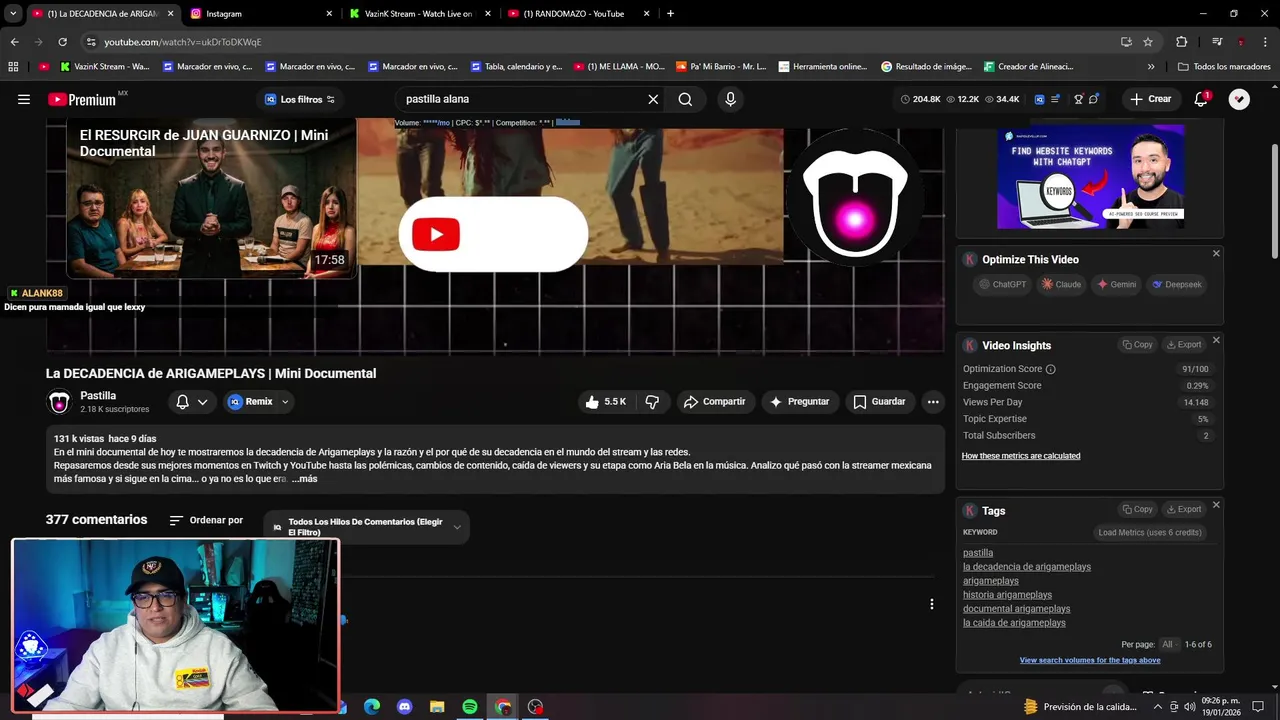The height and width of the screenshot is (720, 1280).
Task: Click the vidIQ trophy icon in header
Action: [1079, 99]
